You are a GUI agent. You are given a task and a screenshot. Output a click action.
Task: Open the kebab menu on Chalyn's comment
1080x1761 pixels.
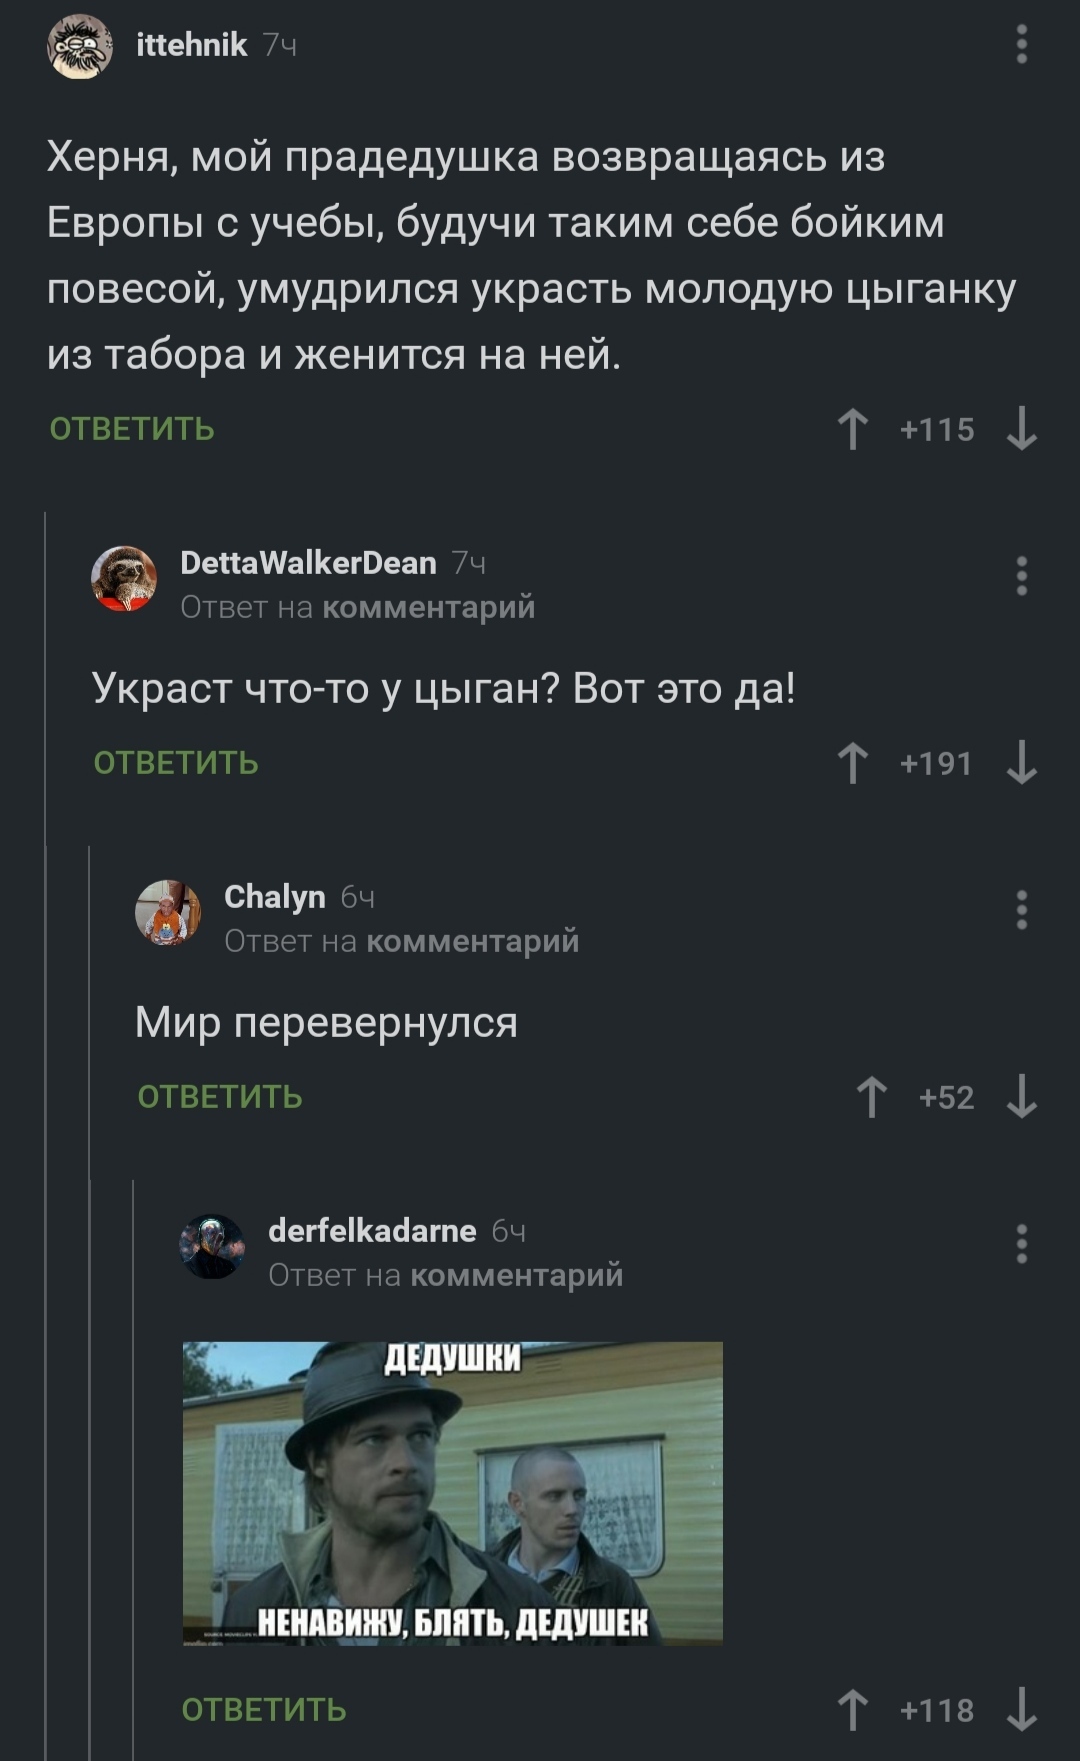(x=1021, y=910)
